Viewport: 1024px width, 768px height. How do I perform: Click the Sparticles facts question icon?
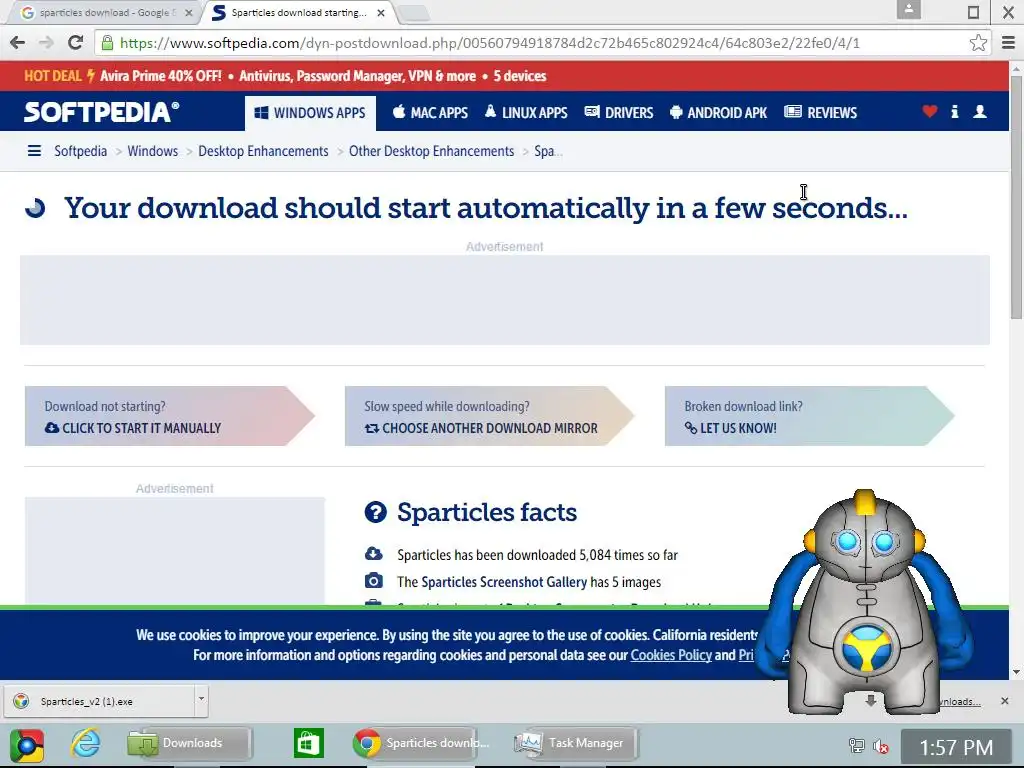[x=376, y=512]
